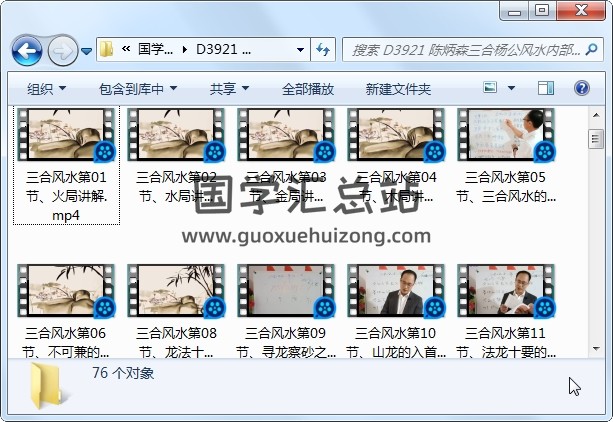
Task: Click the change view icon
Action: point(492,88)
